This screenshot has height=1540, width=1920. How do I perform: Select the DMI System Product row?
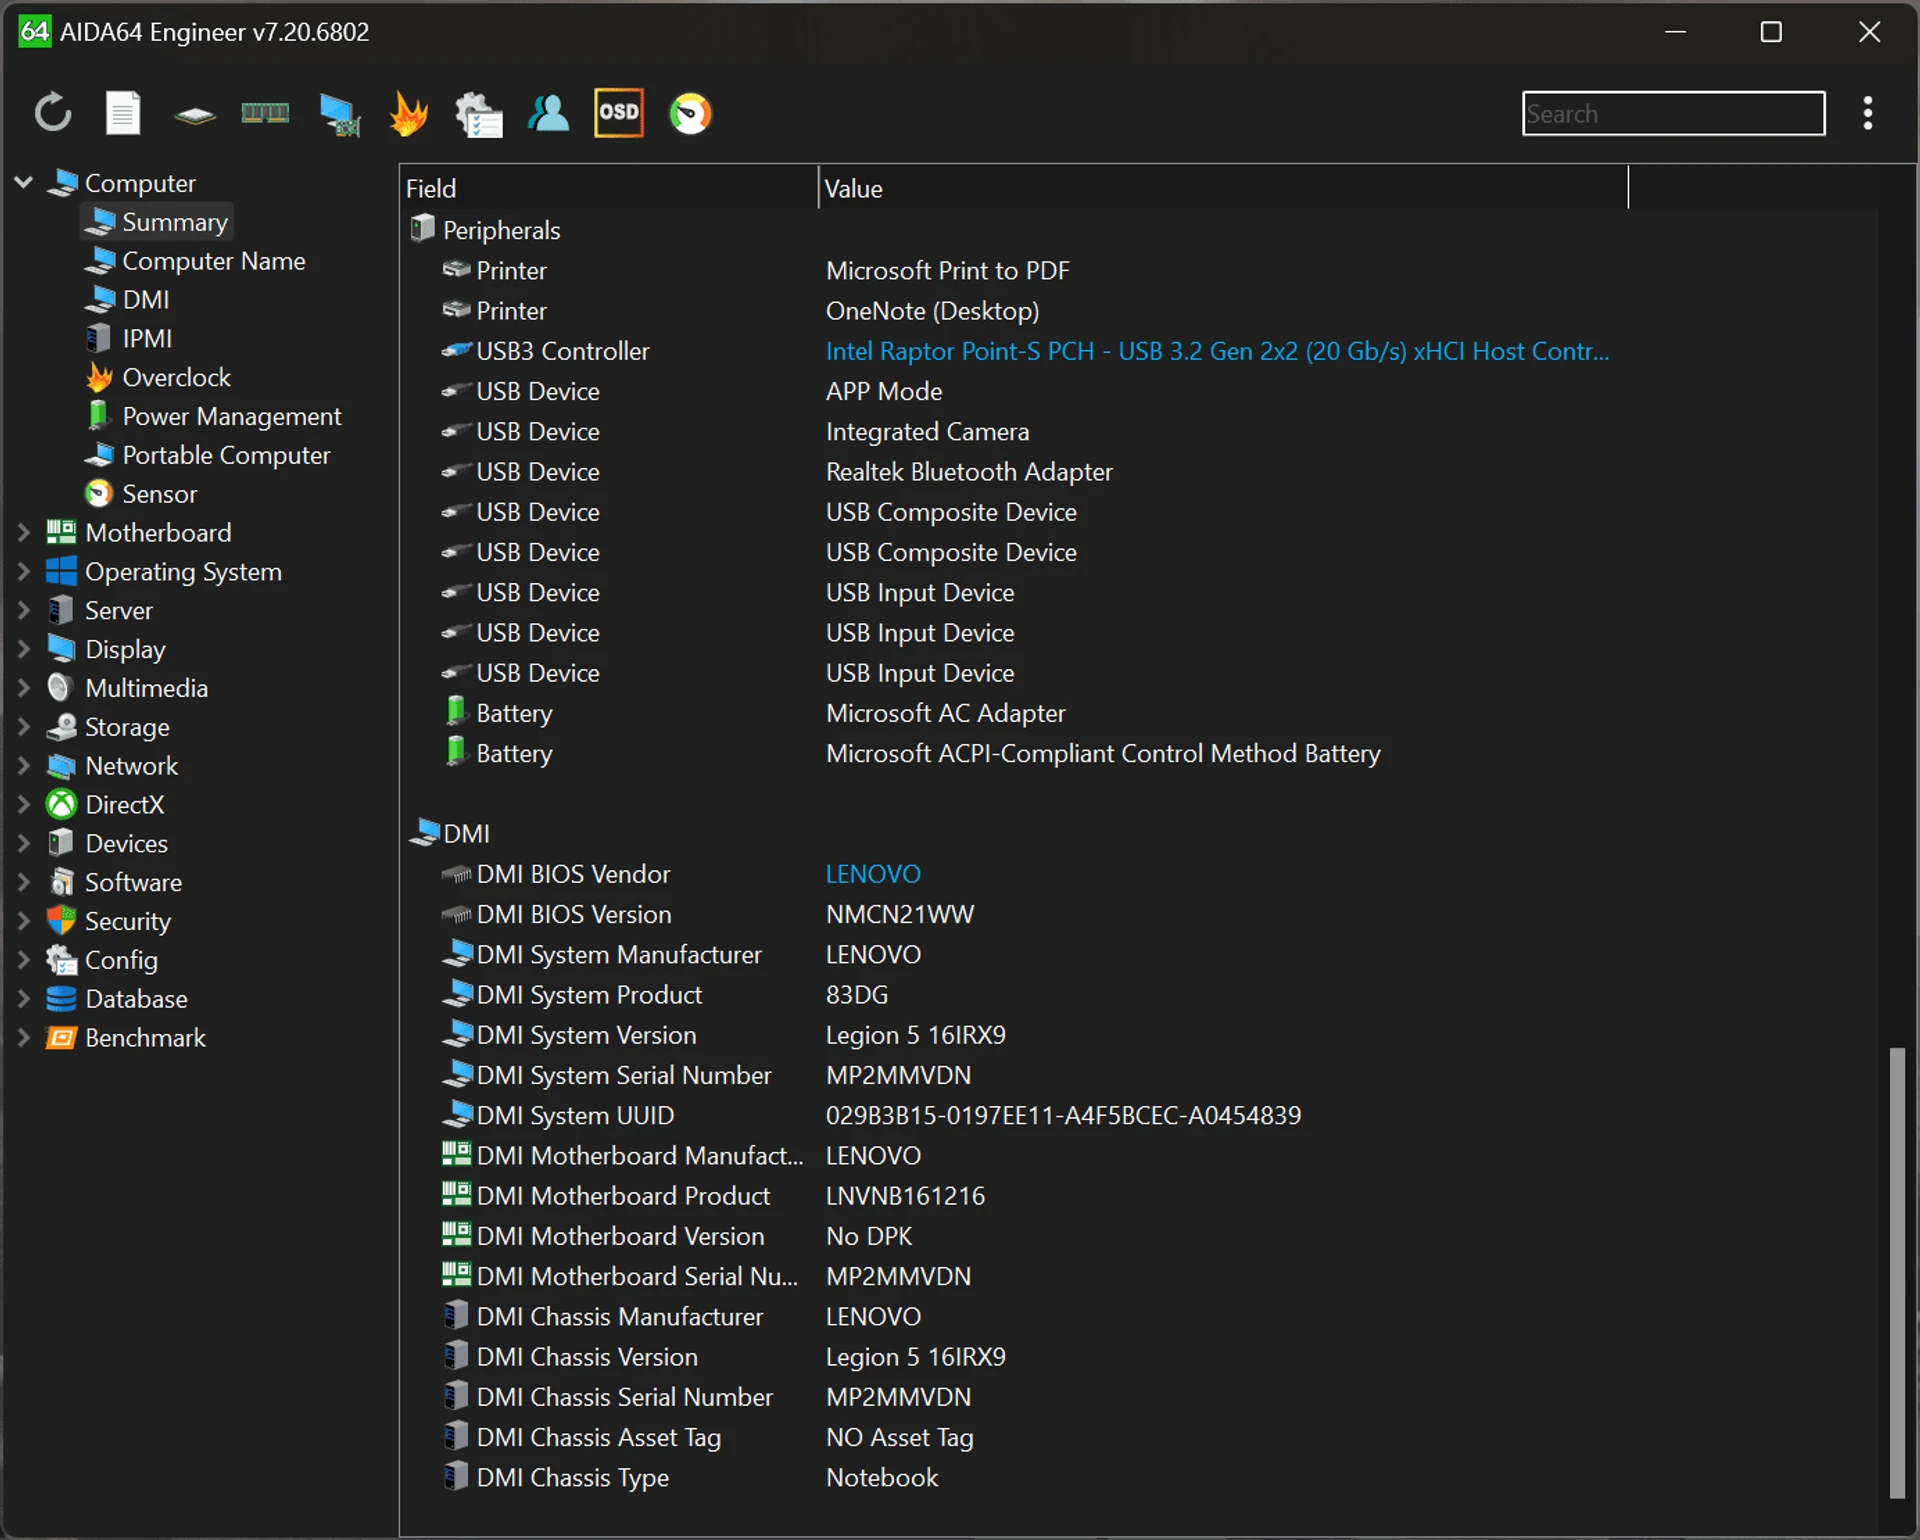click(x=1138, y=994)
